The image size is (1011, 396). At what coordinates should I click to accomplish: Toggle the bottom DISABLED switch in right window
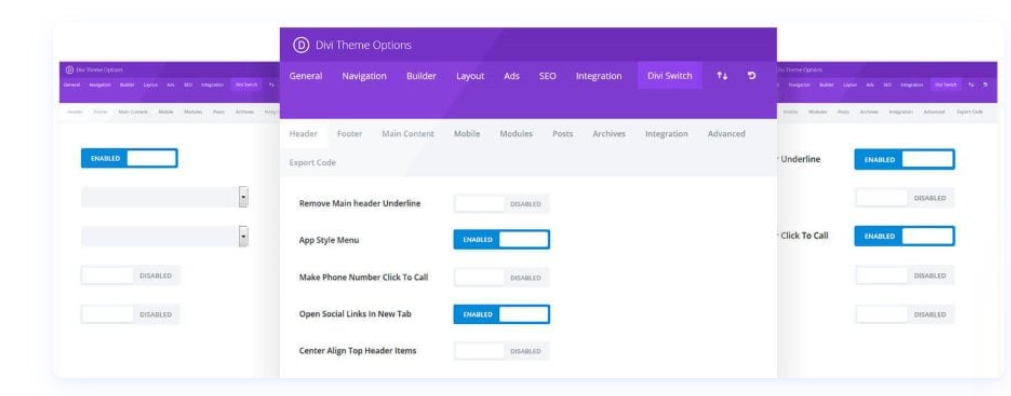coord(905,315)
